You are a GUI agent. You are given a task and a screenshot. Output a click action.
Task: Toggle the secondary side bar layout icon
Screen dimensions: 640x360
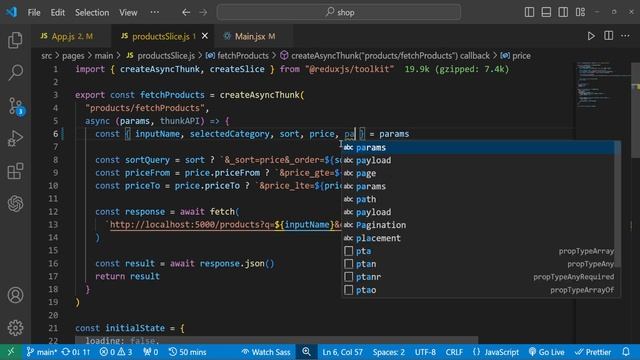(563, 12)
